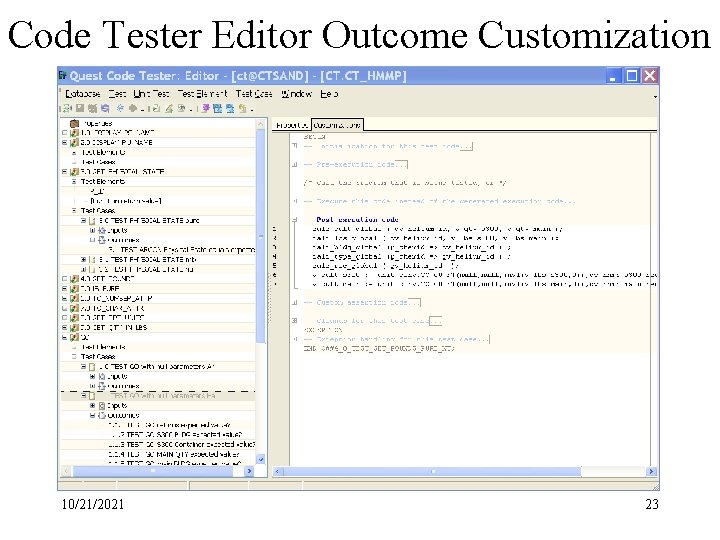The height and width of the screenshot is (540, 720).
Task: Open the Help menu
Action: pyautogui.click(x=329, y=94)
